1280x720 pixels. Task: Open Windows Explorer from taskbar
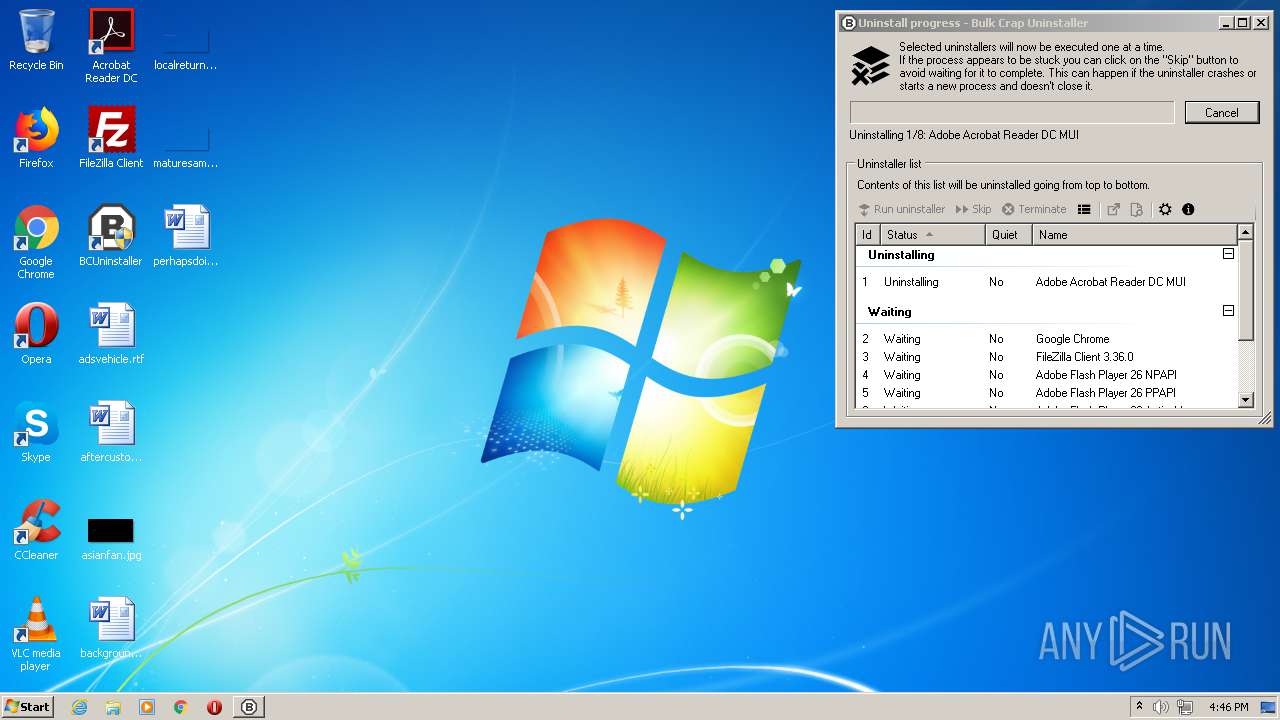point(113,707)
